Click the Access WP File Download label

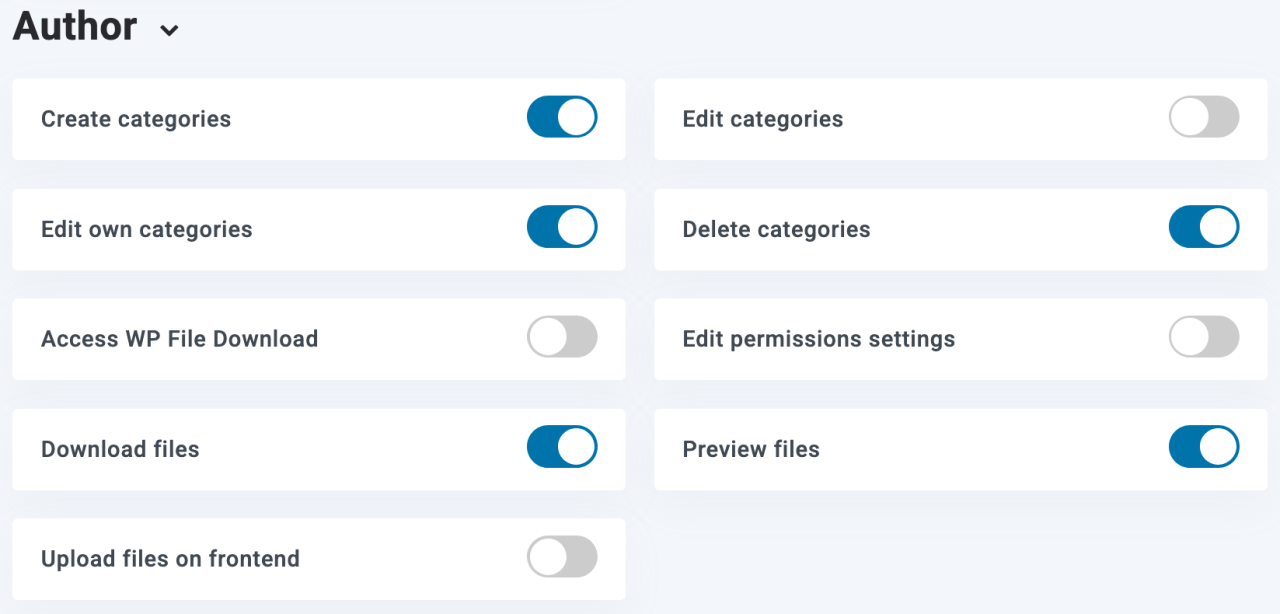pos(180,339)
